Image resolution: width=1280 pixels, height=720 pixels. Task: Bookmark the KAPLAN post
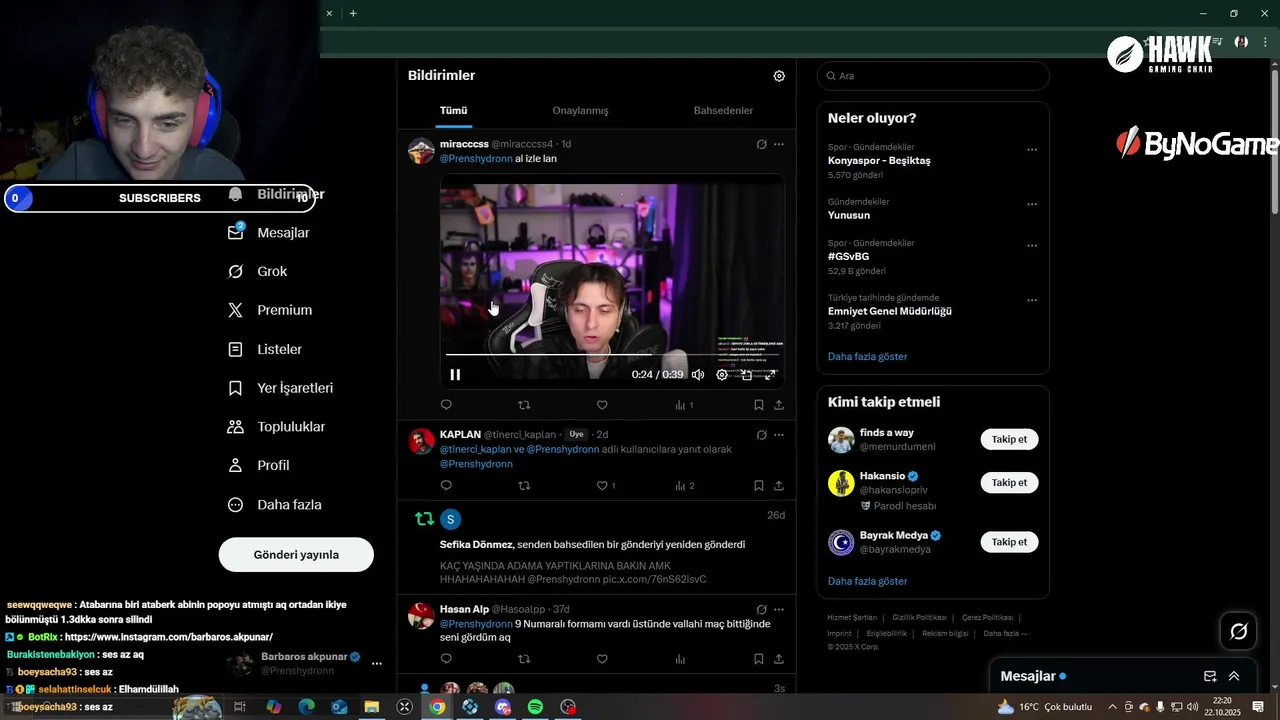[758, 486]
